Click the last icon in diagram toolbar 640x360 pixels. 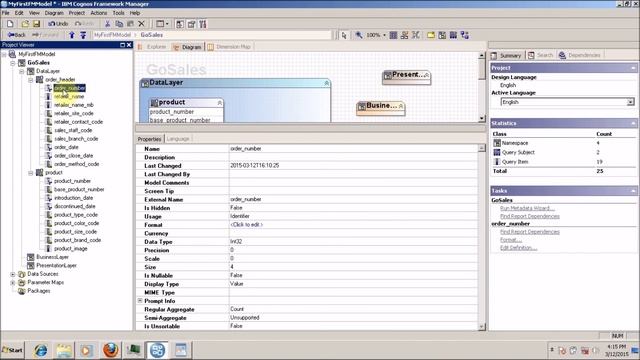pyautogui.click(x=464, y=35)
